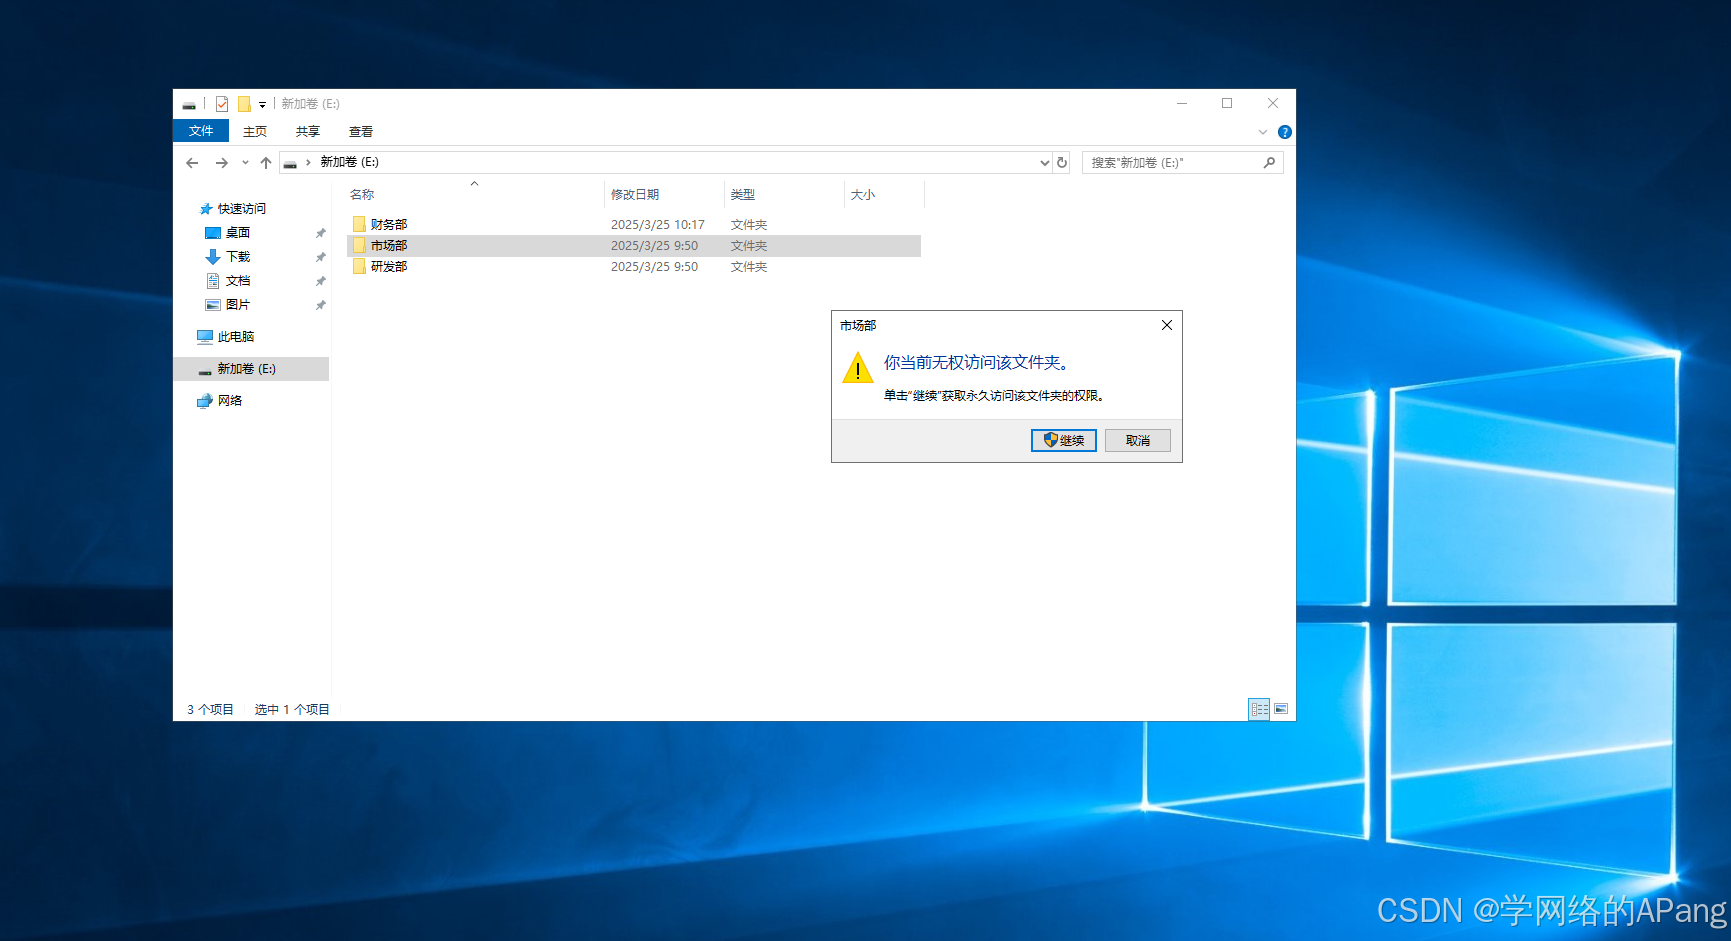Image resolution: width=1731 pixels, height=941 pixels.
Task: Click the yellow warning triangle icon
Action: 858,368
